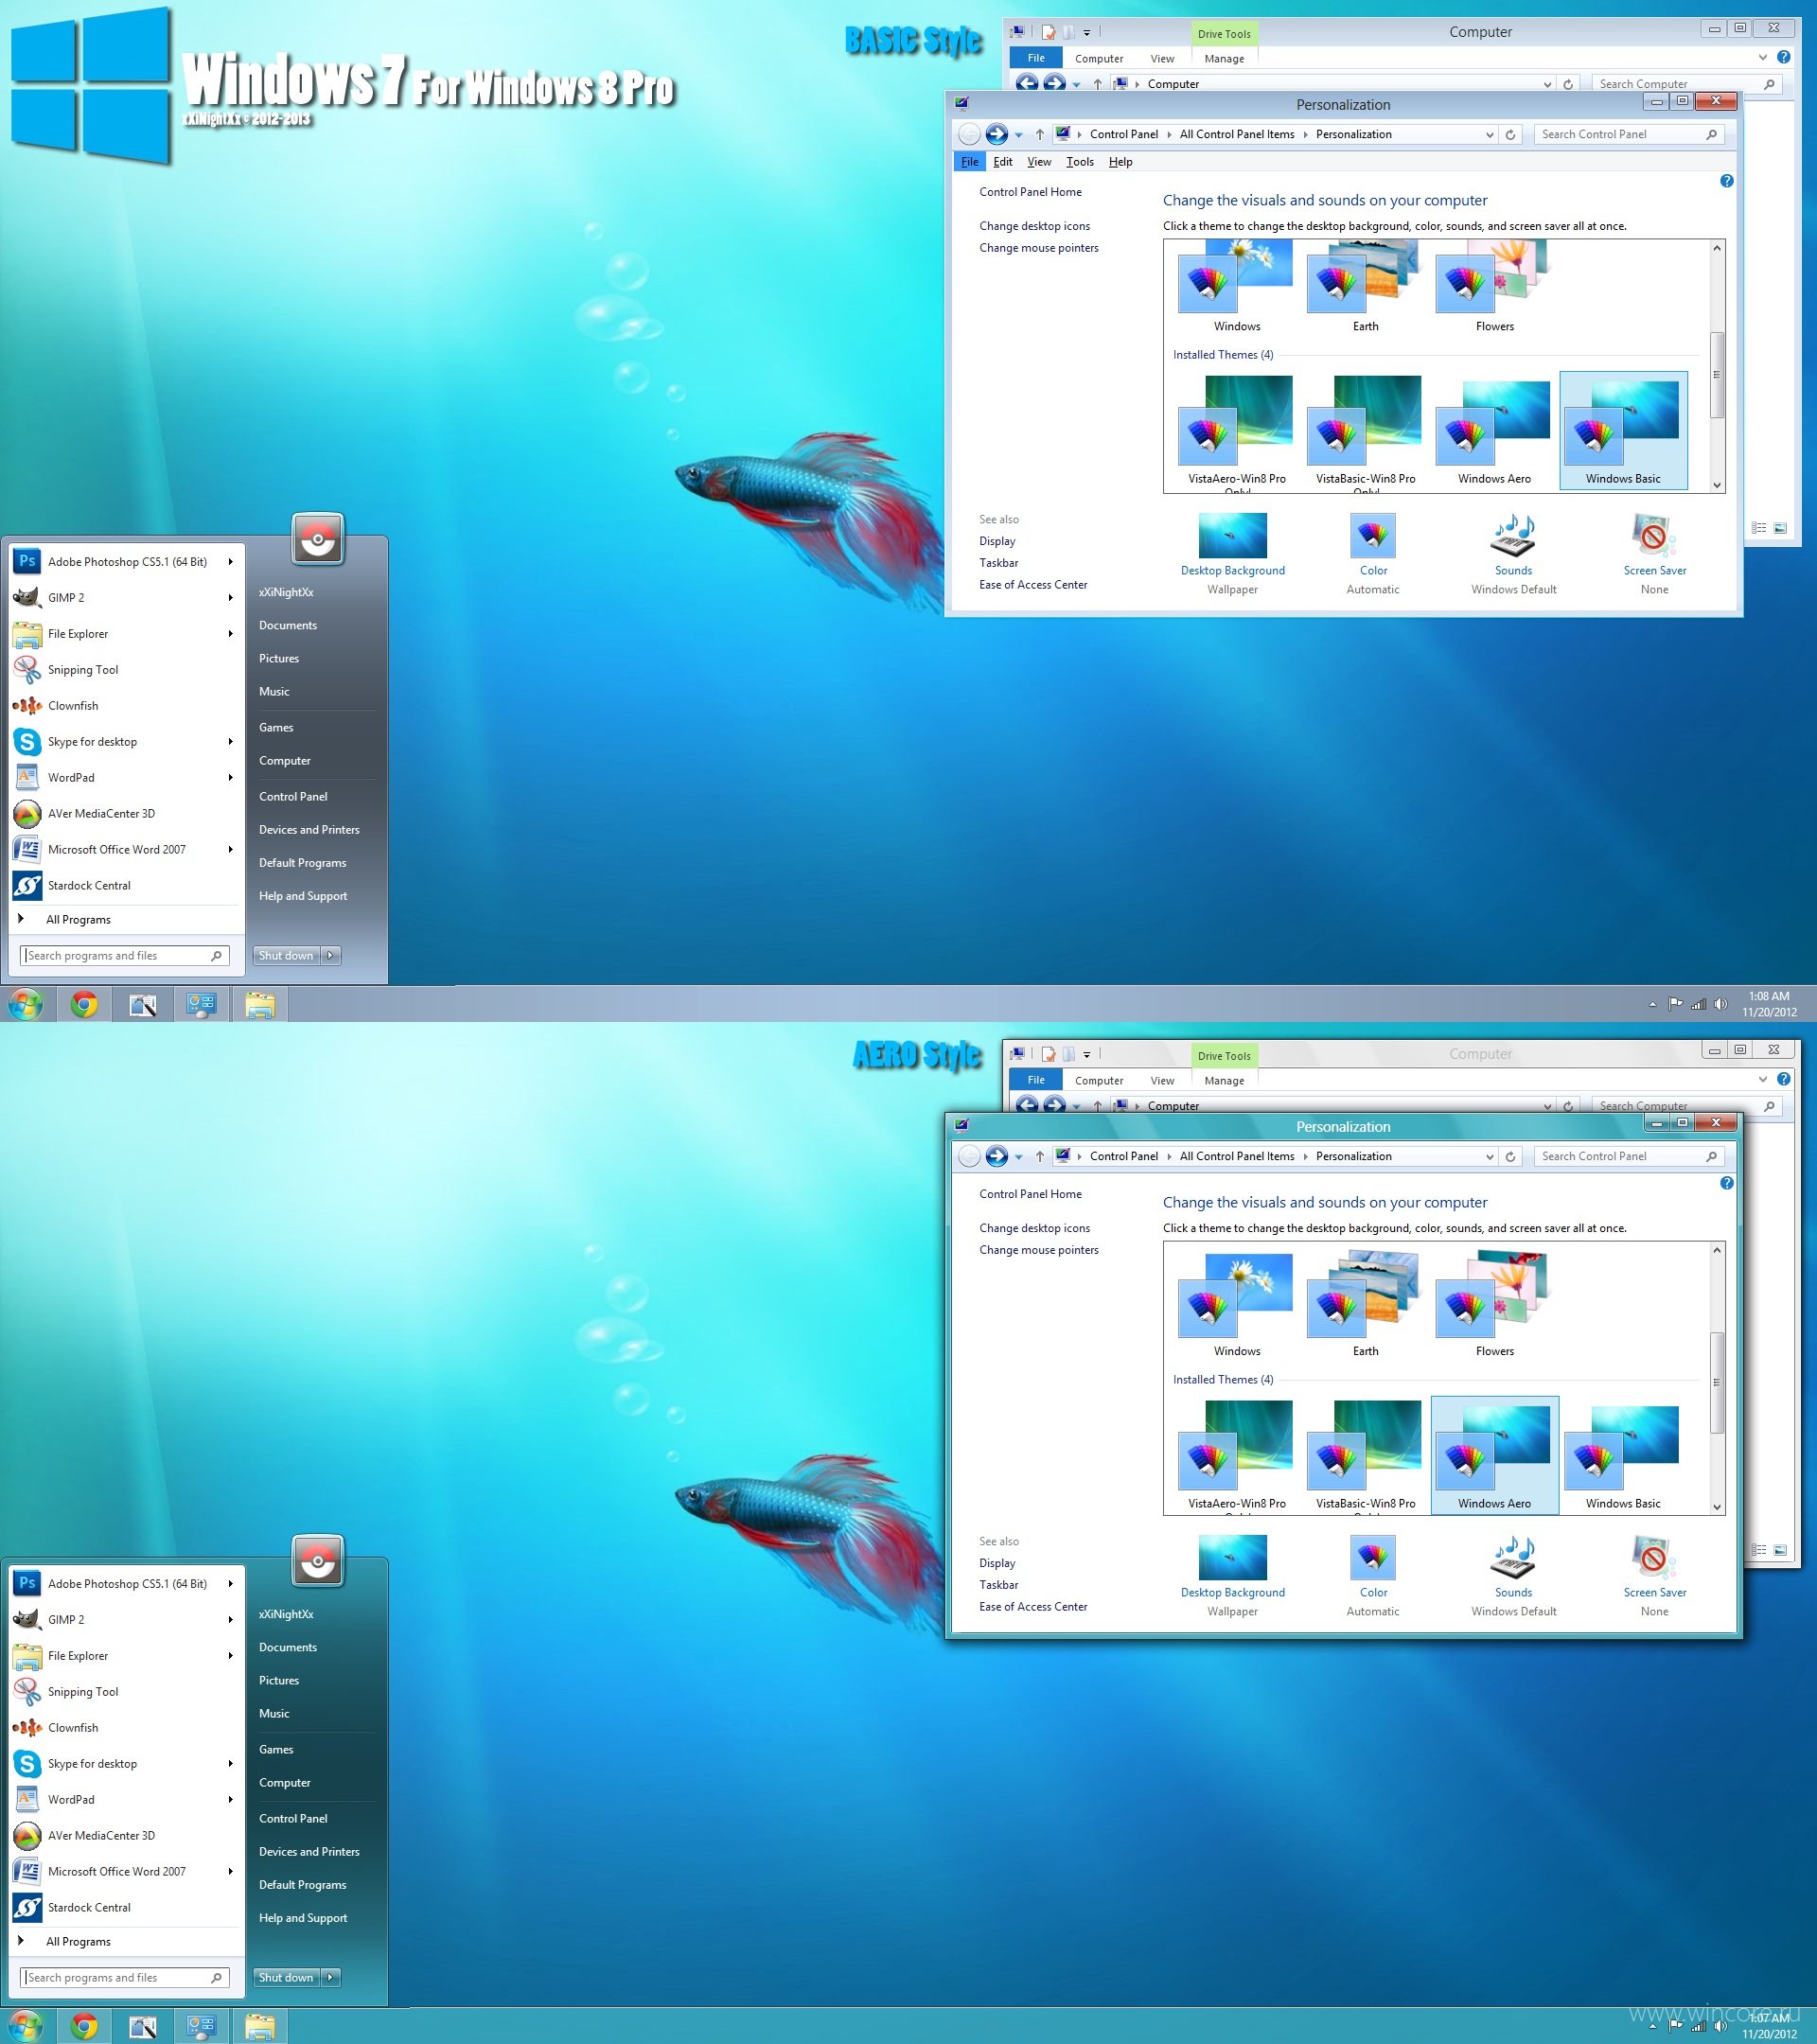Click Ease of Access Center in Aero Style window

(x=1033, y=1607)
